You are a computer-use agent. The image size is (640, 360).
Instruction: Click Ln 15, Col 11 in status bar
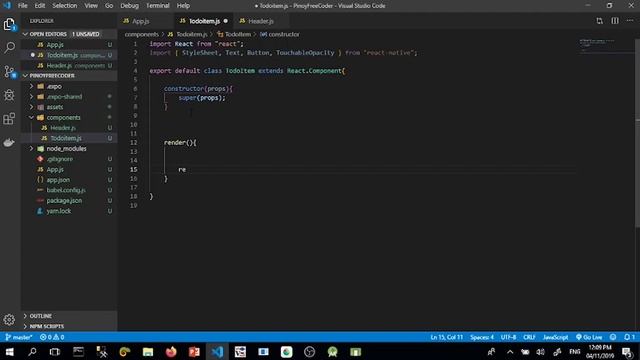coord(447,337)
